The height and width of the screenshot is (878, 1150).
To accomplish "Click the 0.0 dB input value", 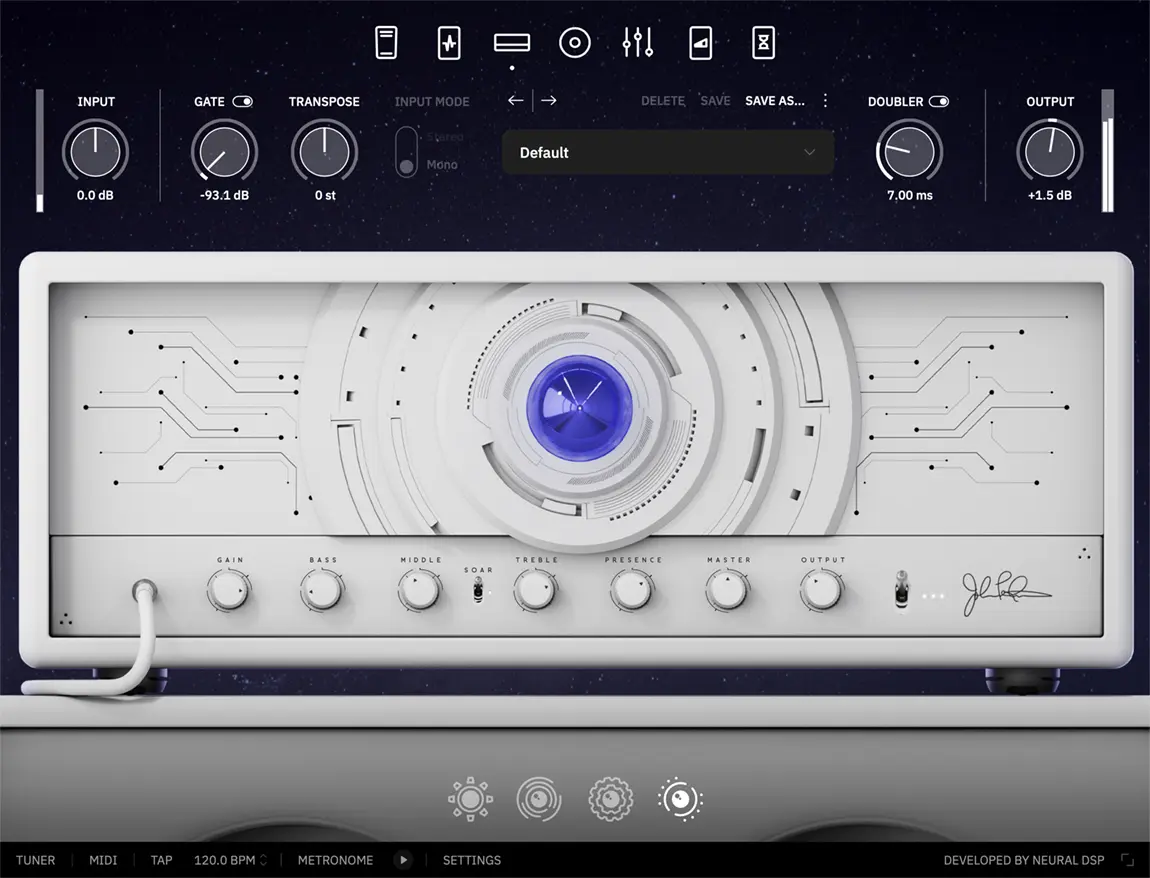I will click(x=95, y=195).
